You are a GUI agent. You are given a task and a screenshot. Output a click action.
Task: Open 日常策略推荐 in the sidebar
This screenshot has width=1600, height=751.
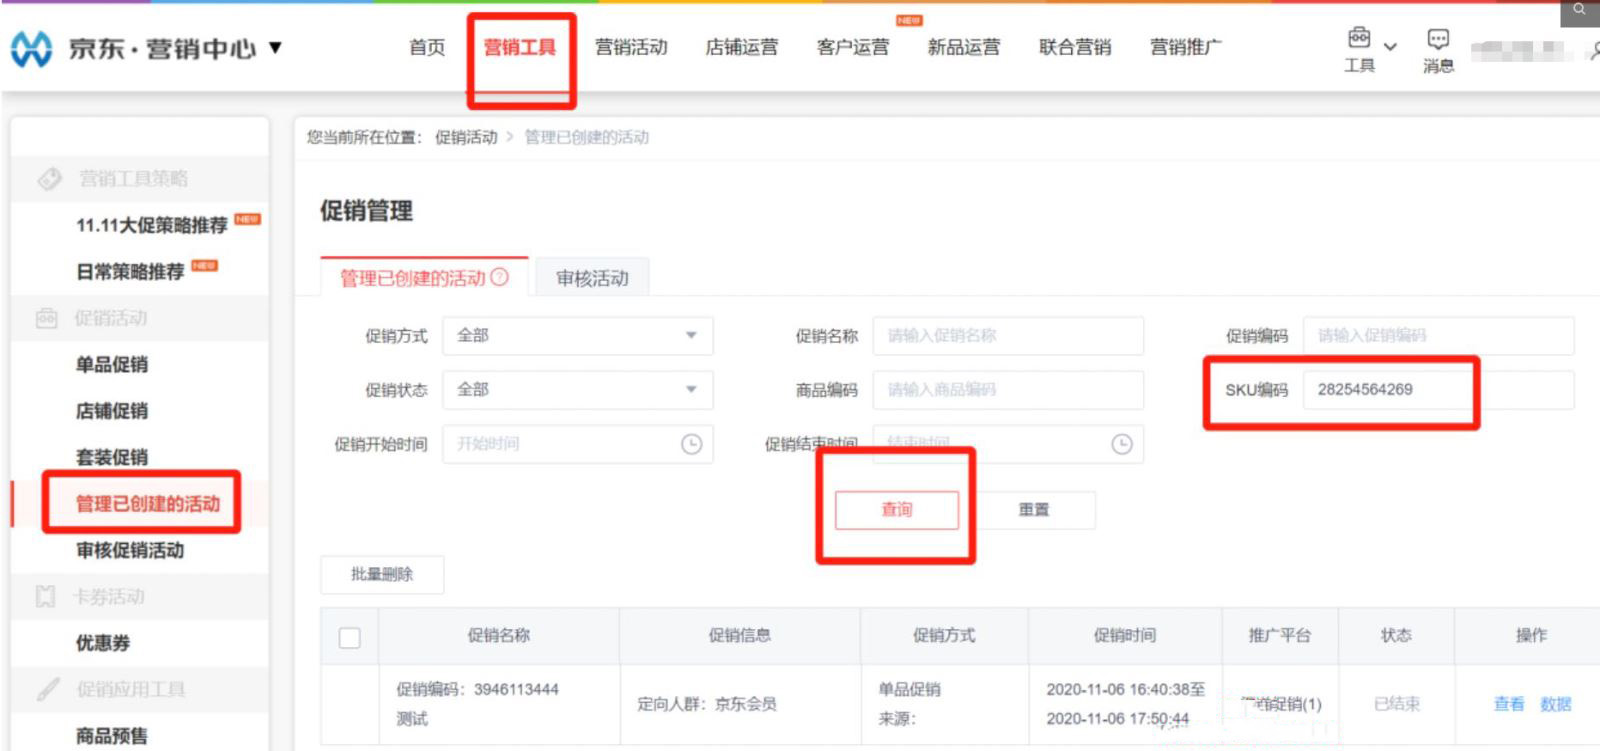click(x=130, y=272)
